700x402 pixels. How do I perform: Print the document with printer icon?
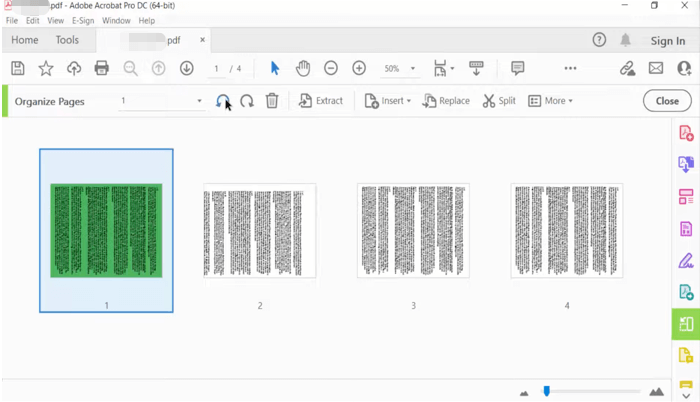point(102,68)
